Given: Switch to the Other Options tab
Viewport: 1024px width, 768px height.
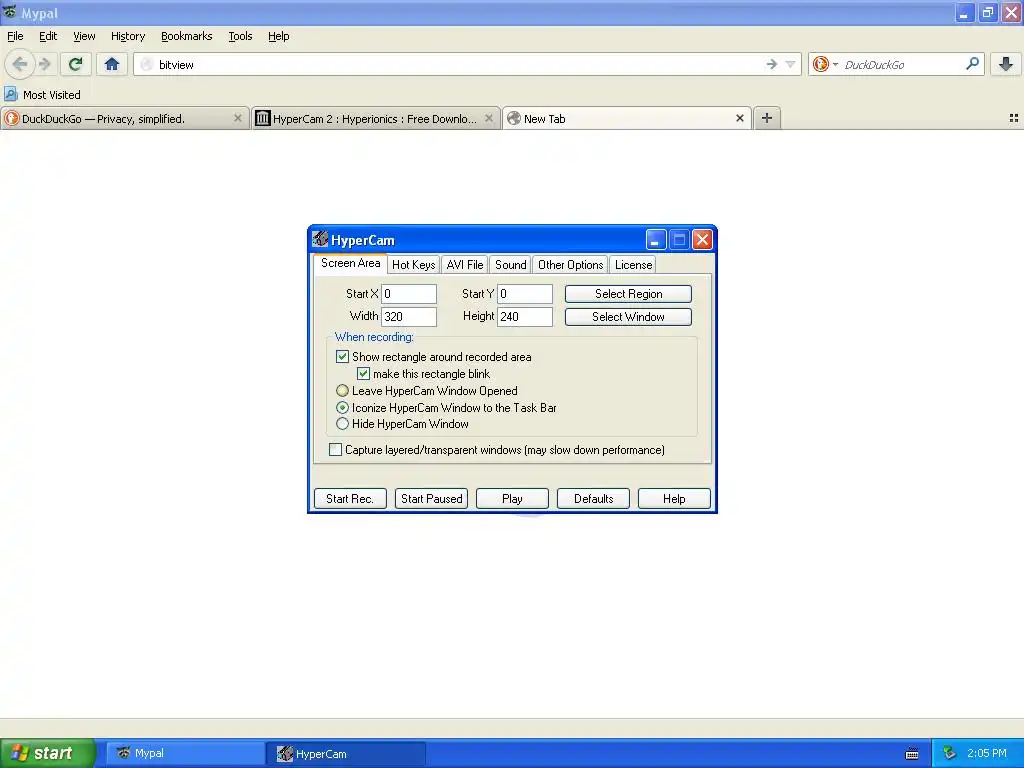Looking at the screenshot, I should 570,264.
